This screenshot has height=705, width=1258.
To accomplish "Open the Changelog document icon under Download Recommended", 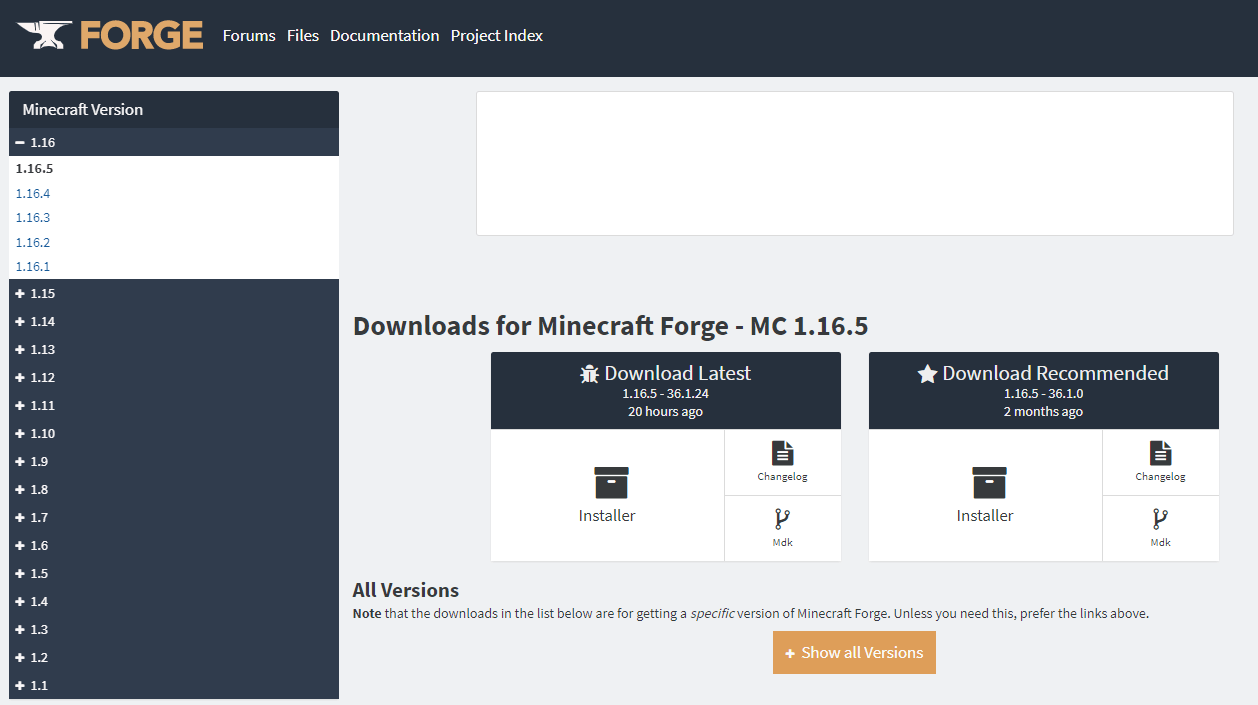I will pyautogui.click(x=1161, y=453).
